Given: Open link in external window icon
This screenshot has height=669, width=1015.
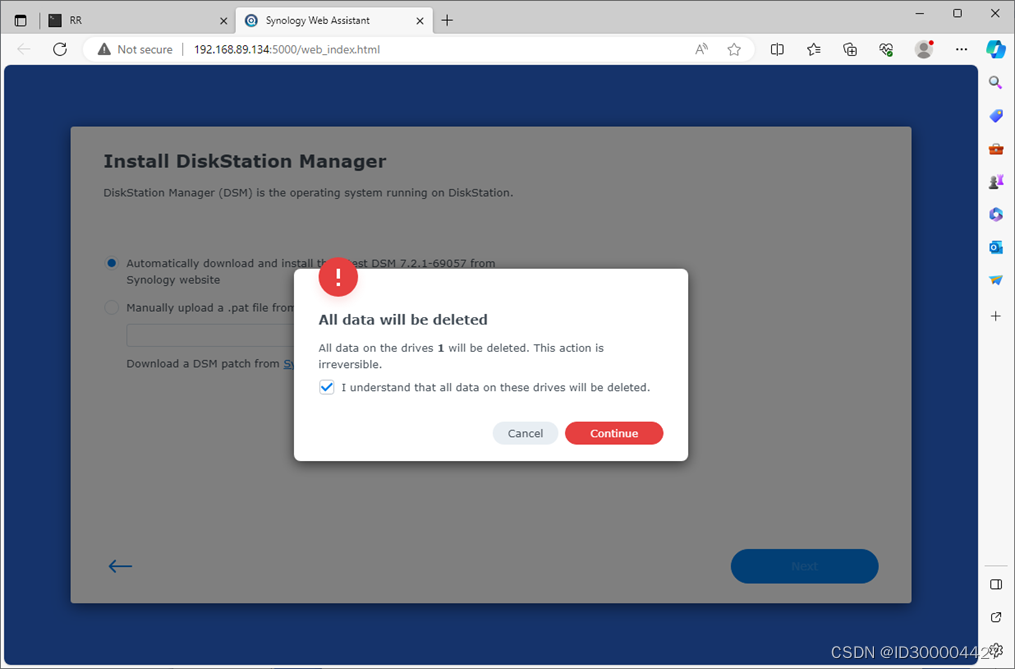Looking at the screenshot, I should 996,617.
